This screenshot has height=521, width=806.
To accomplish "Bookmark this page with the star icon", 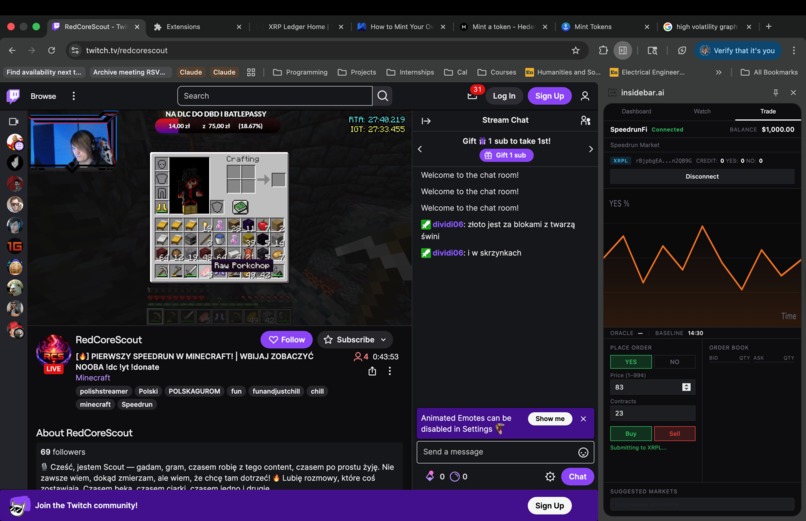I will (576, 50).
